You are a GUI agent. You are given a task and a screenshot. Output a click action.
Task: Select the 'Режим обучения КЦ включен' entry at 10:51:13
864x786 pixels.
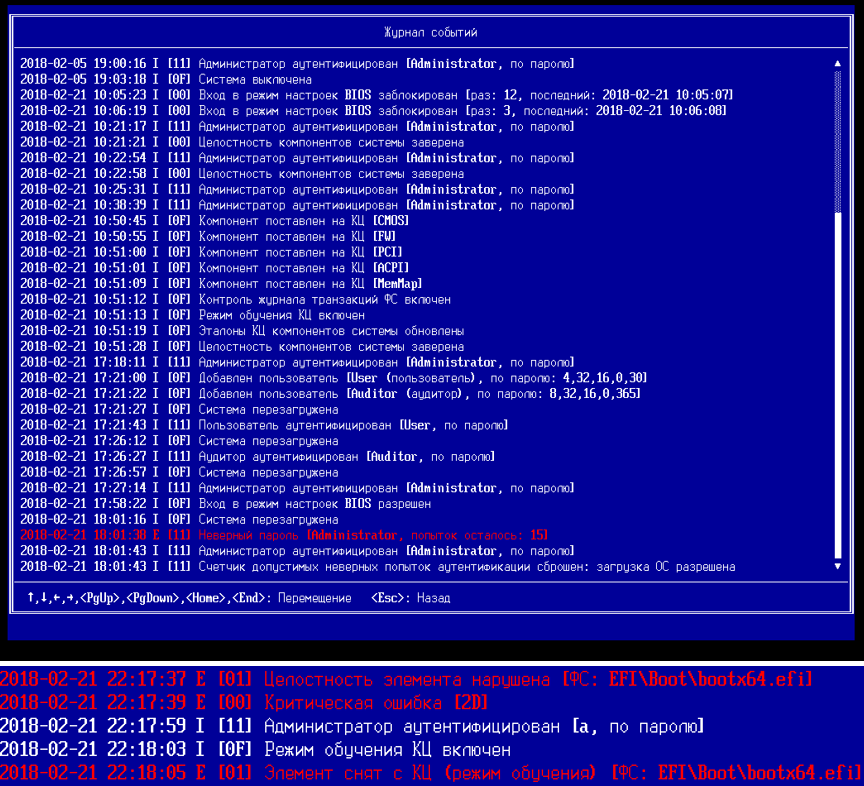[192, 315]
